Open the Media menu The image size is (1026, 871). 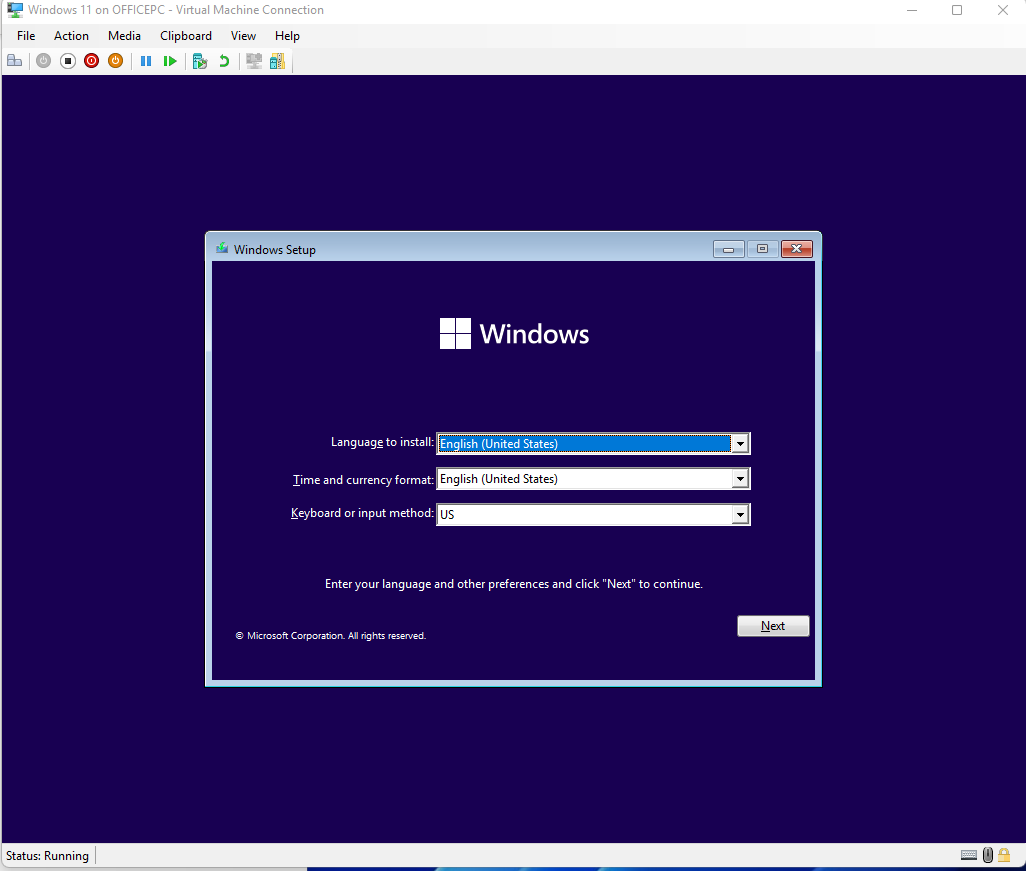click(x=124, y=35)
